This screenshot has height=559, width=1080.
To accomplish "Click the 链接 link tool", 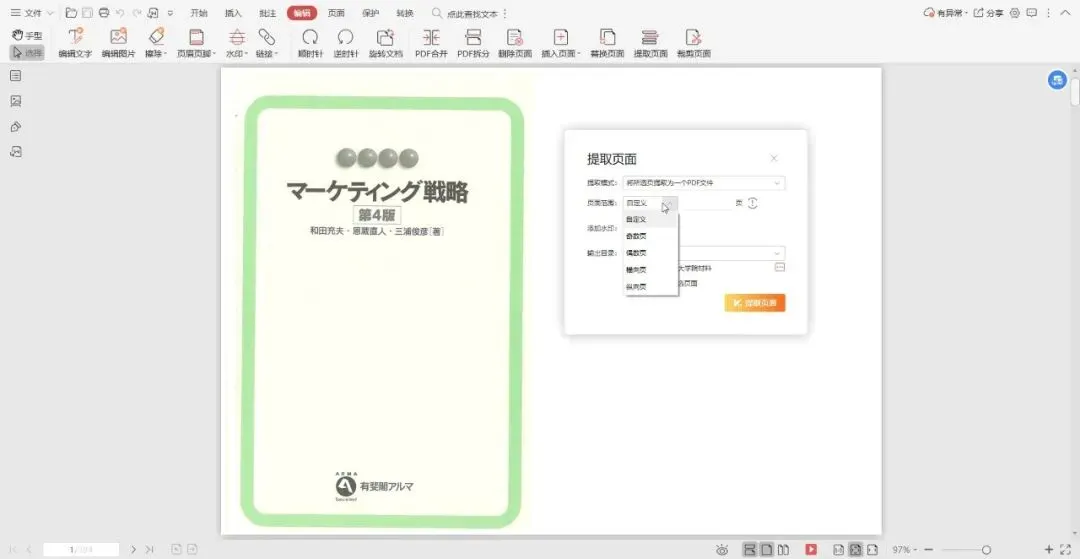I will tap(267, 43).
